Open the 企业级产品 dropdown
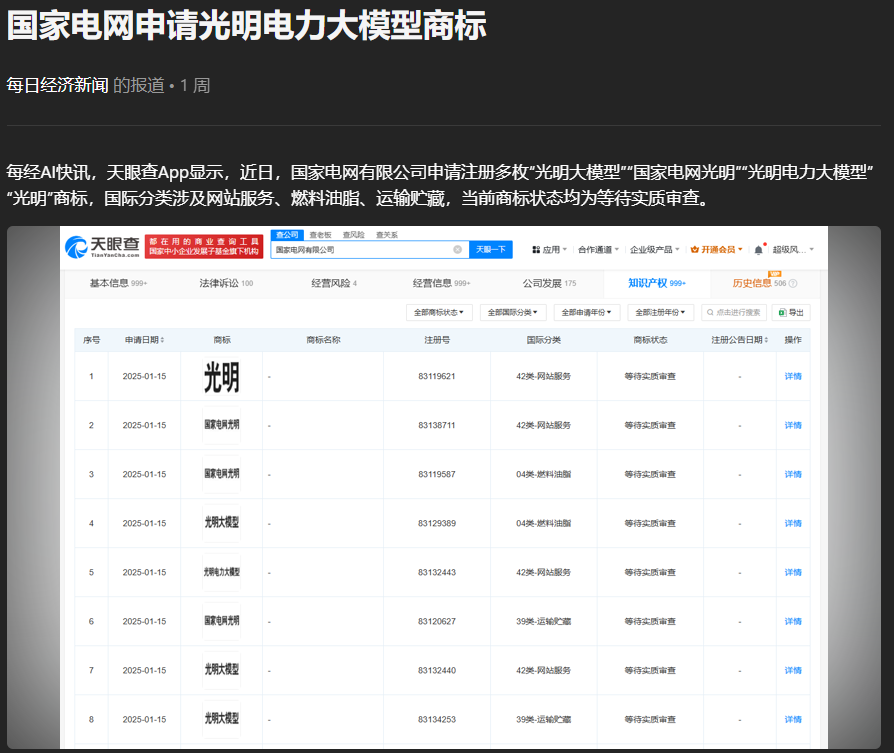The width and height of the screenshot is (894, 753). pos(655,250)
